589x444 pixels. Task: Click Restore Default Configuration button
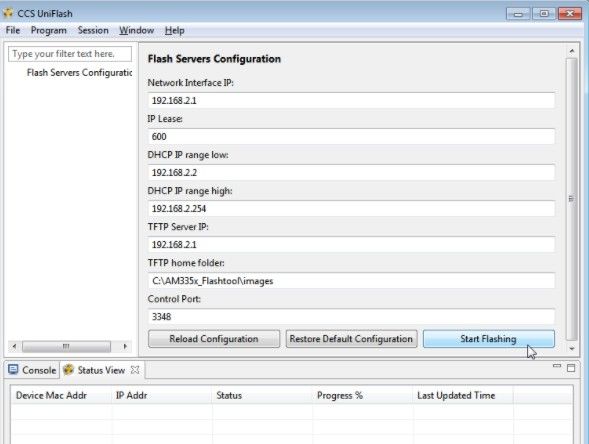point(351,339)
